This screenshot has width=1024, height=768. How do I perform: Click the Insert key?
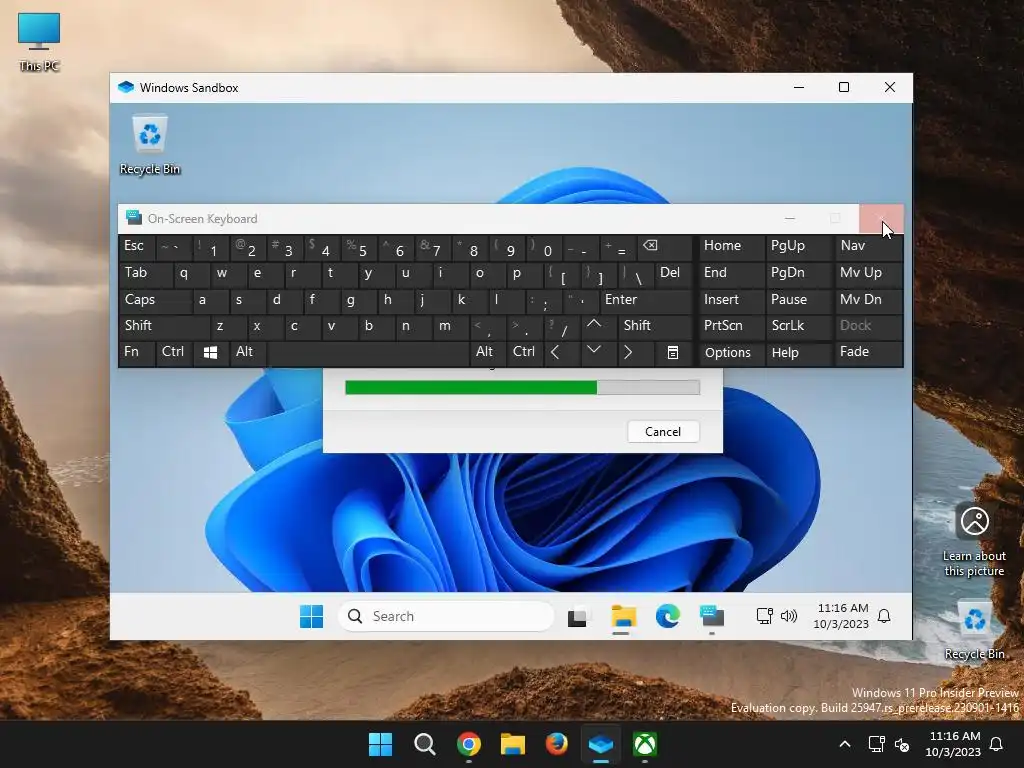pos(732,300)
